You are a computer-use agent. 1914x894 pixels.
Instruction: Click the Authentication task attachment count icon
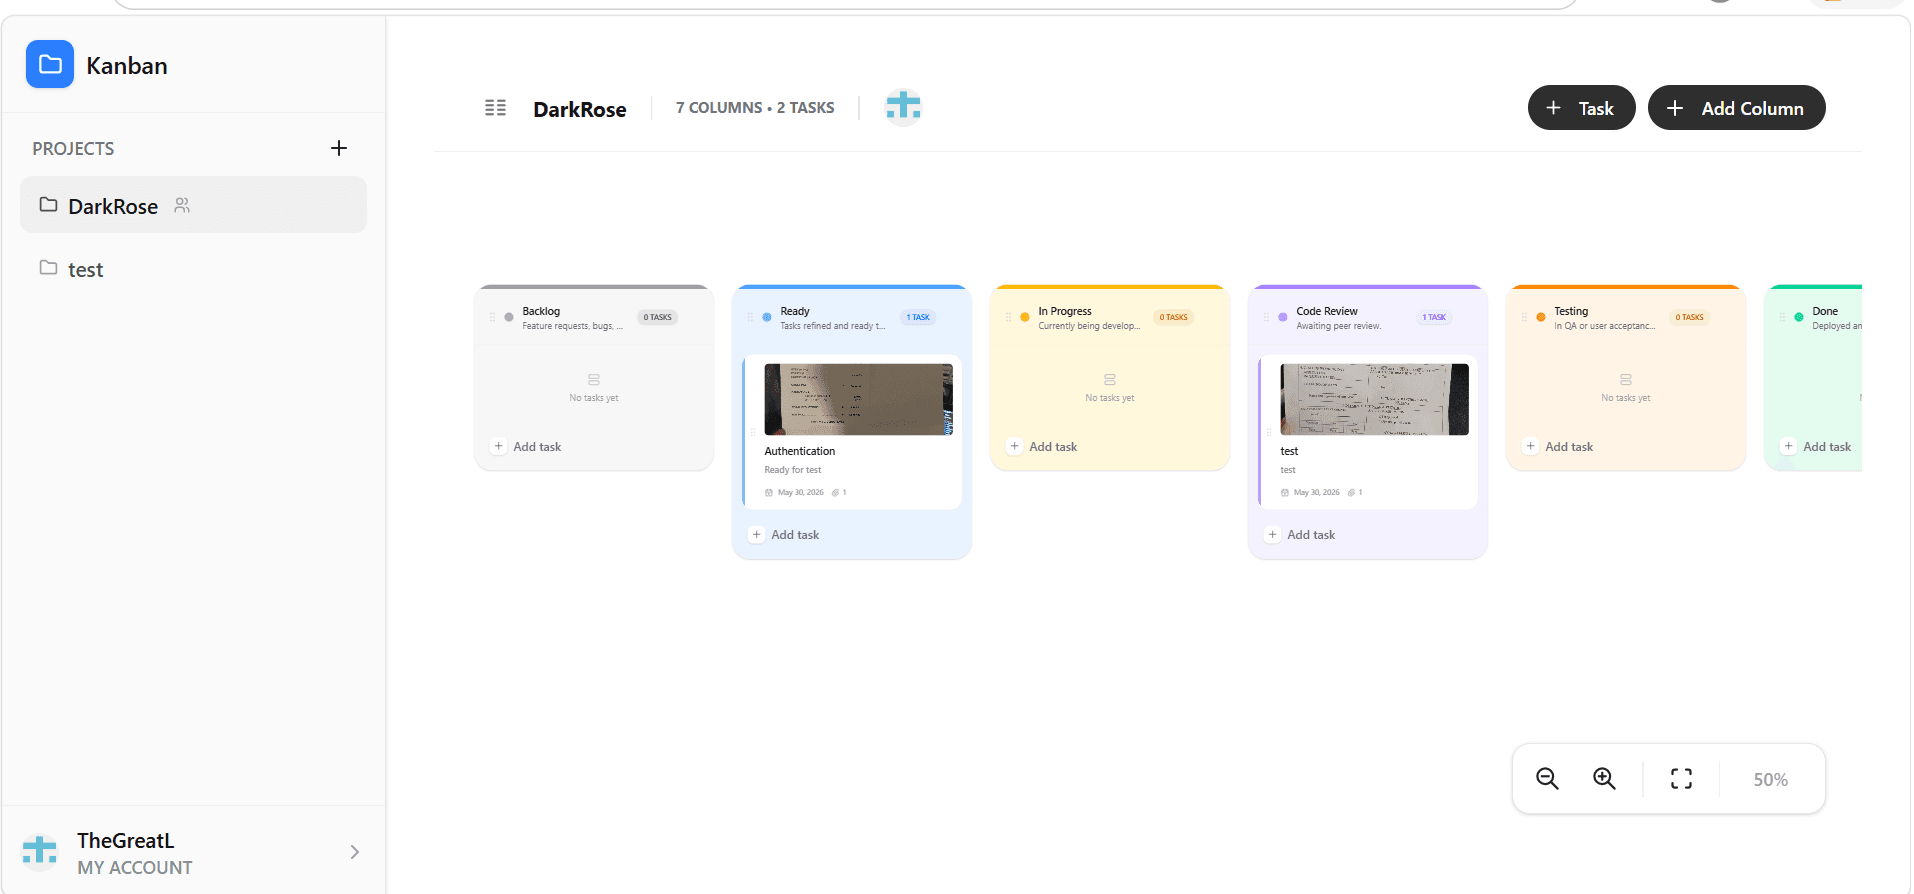835,492
